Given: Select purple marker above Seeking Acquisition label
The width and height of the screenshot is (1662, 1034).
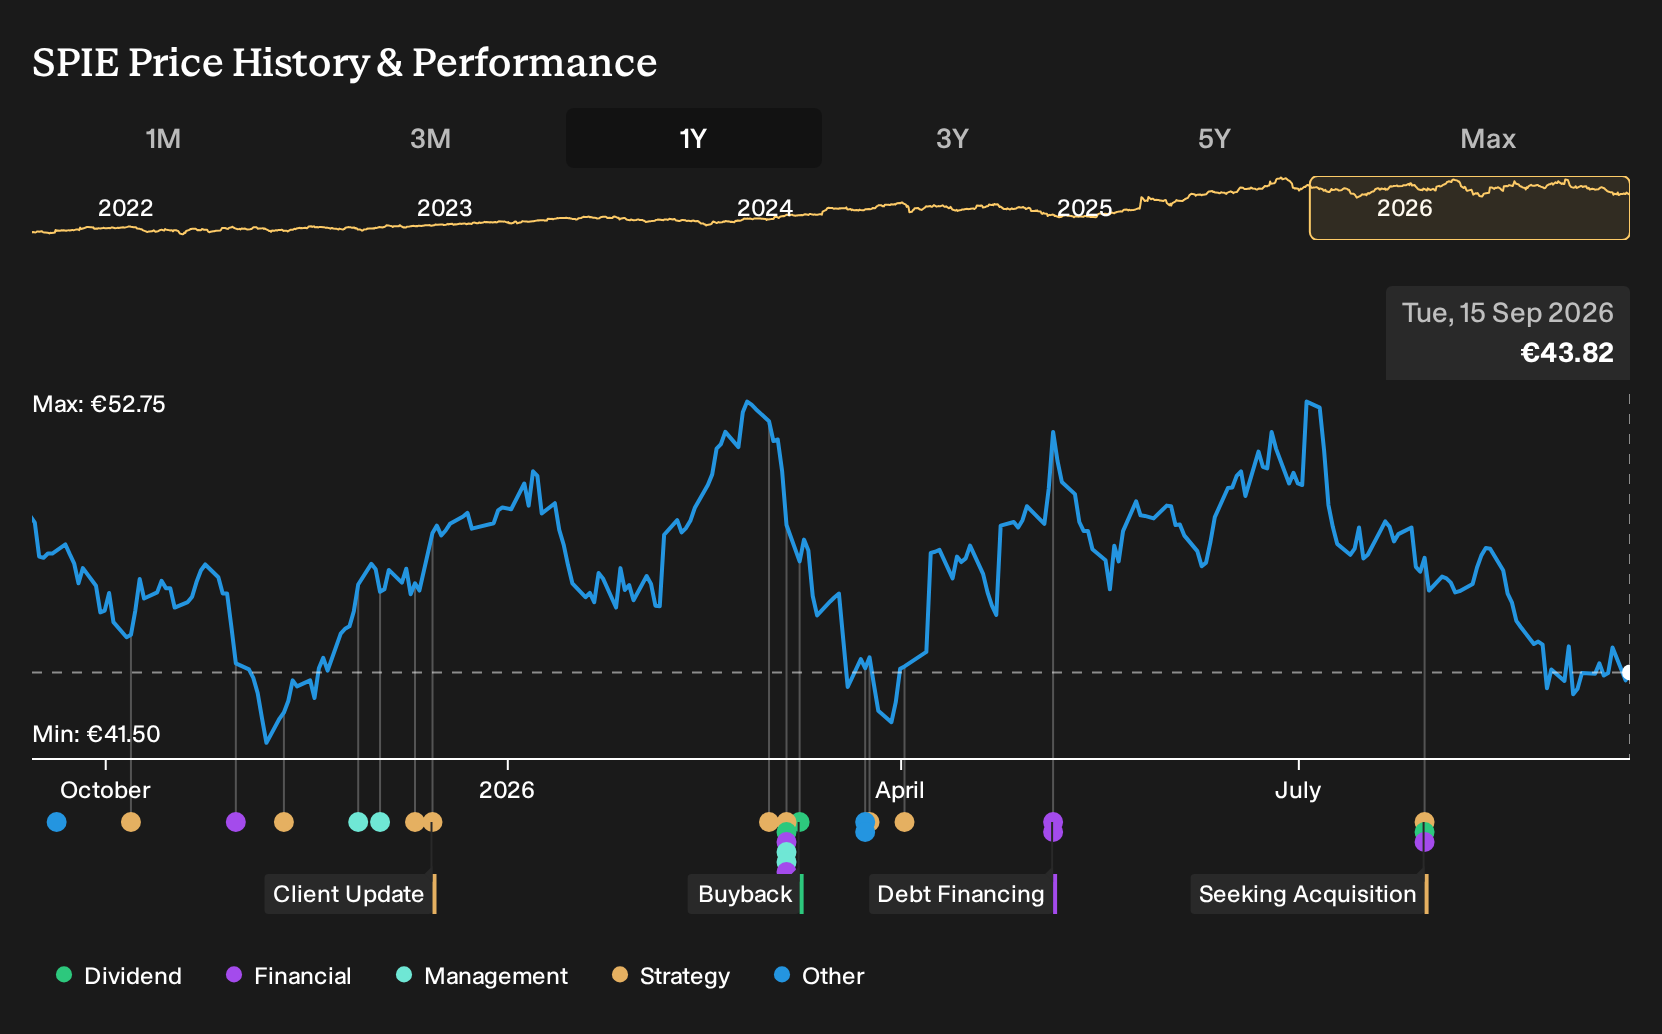Looking at the screenshot, I should (1425, 843).
